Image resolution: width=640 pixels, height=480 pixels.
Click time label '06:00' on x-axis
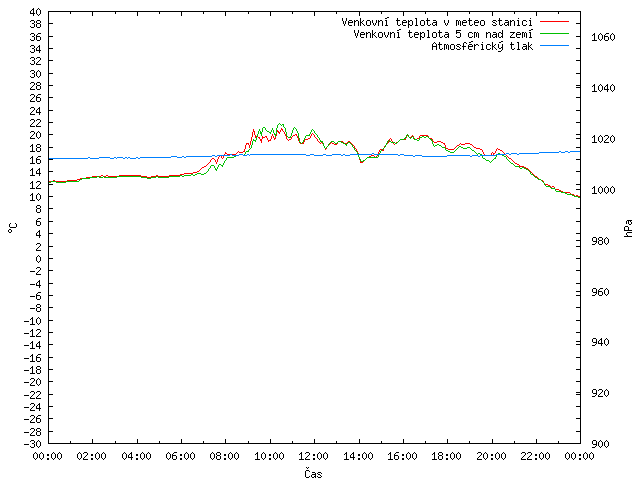[x=180, y=456]
